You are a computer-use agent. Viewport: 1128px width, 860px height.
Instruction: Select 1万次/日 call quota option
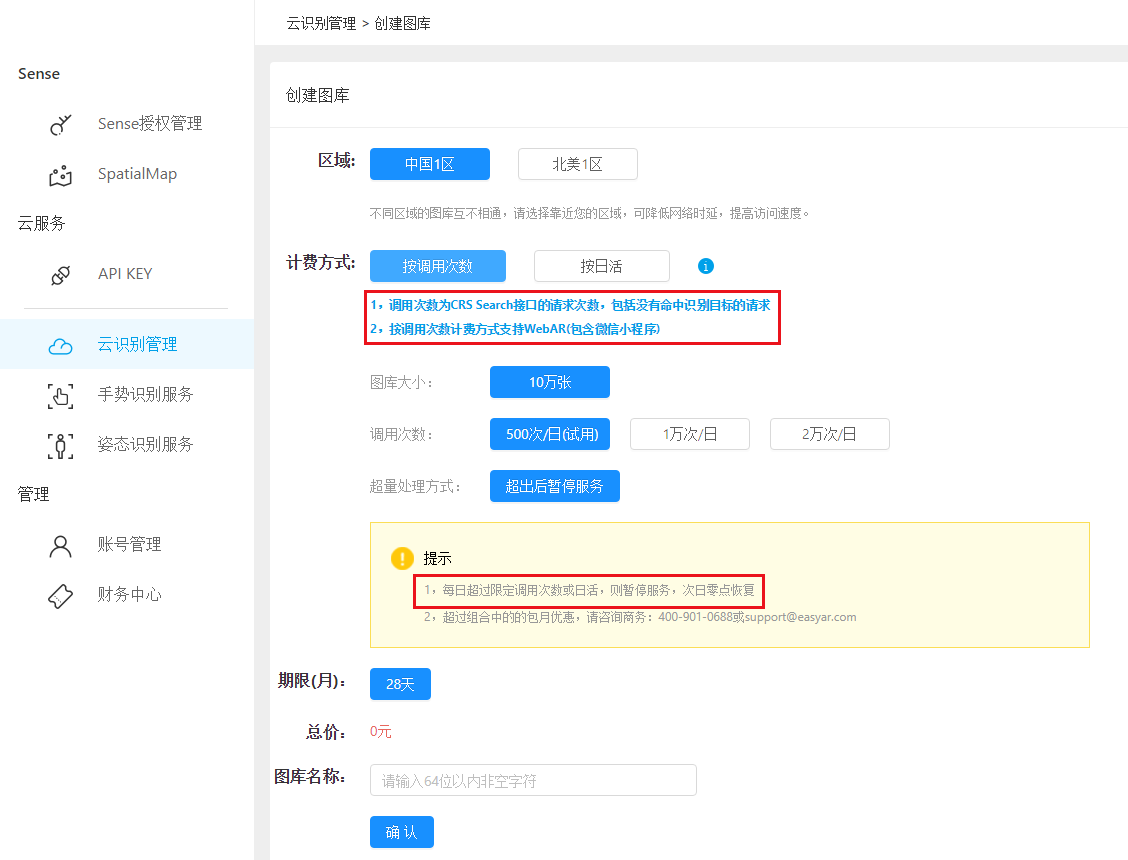[689, 433]
